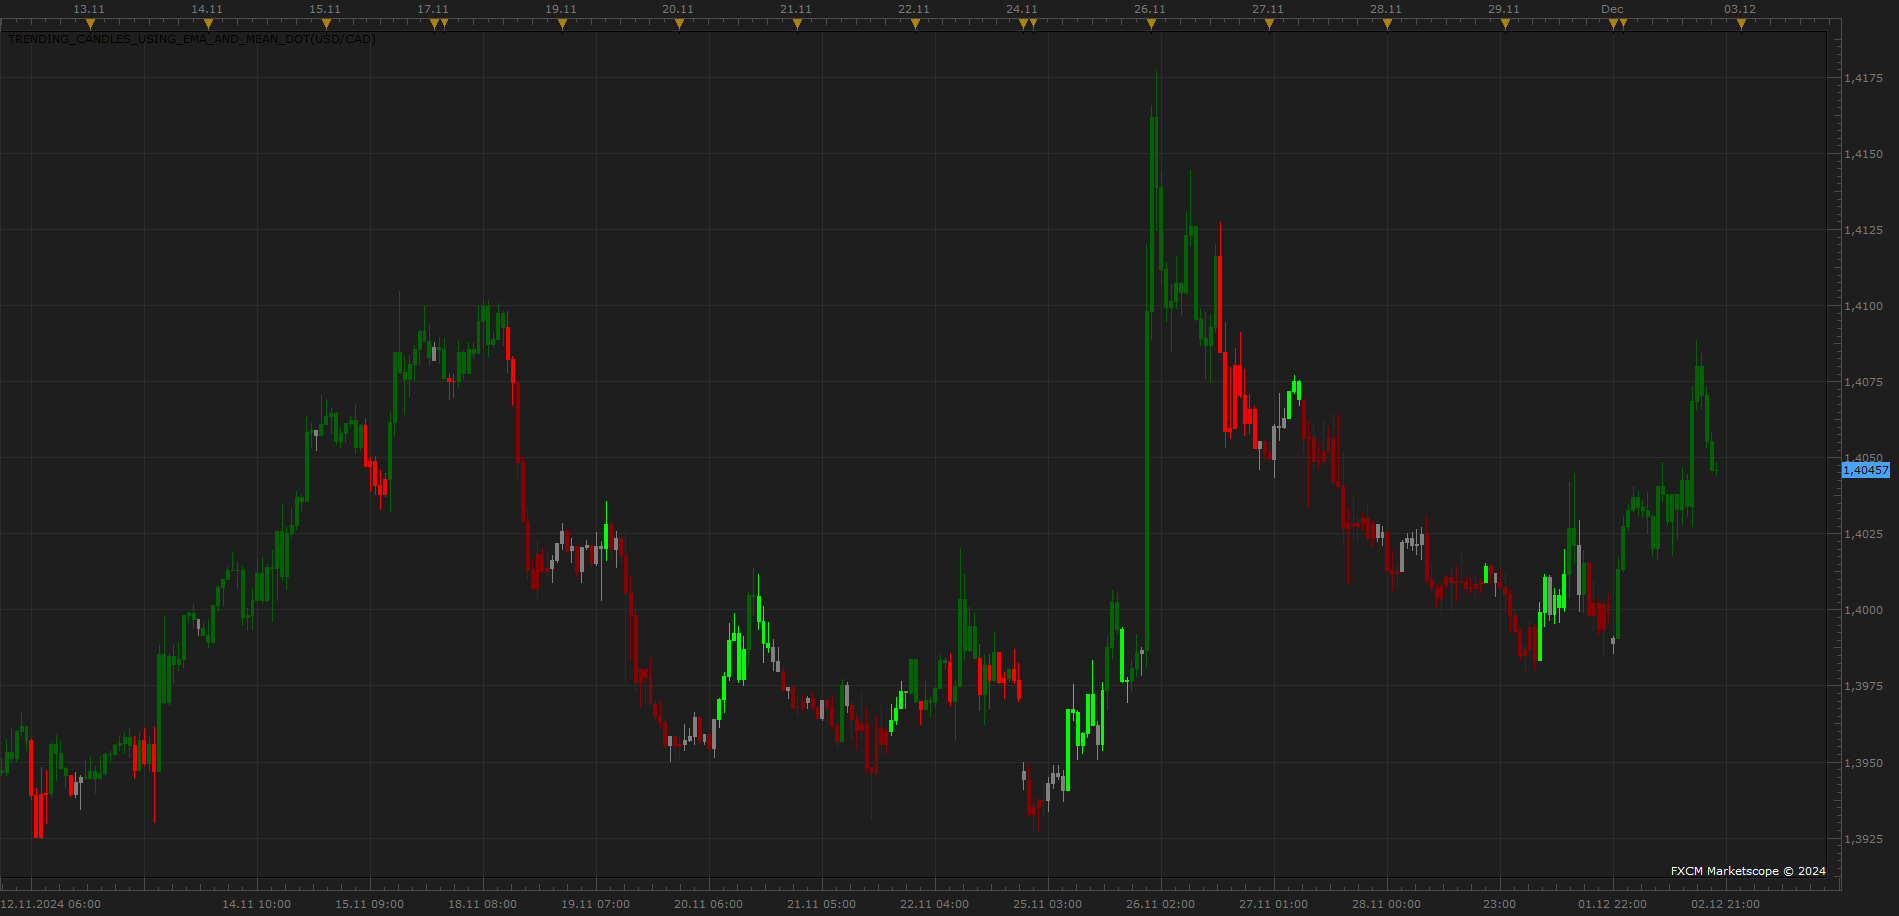Screen dimensions: 1899x916
Task: Click the 26.11 02:00 time axis label
Action: pyautogui.click(x=1160, y=904)
